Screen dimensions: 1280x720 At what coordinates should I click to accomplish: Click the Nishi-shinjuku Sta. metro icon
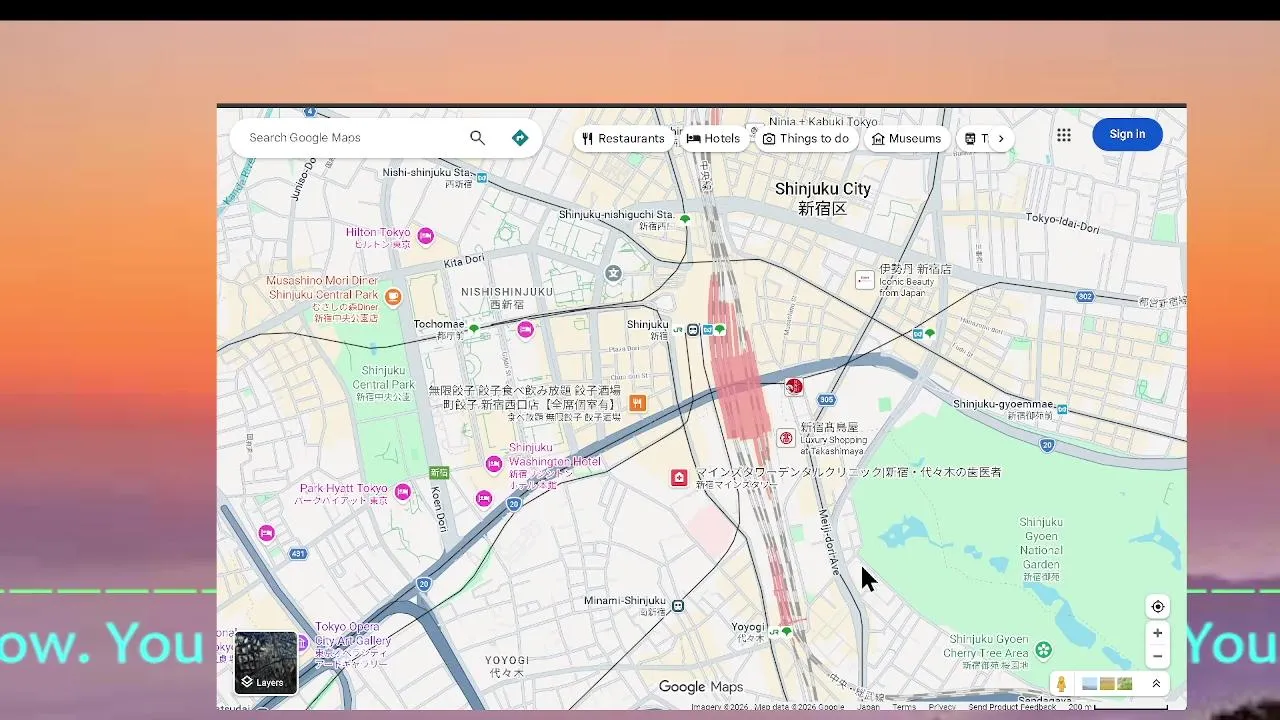[482, 177]
